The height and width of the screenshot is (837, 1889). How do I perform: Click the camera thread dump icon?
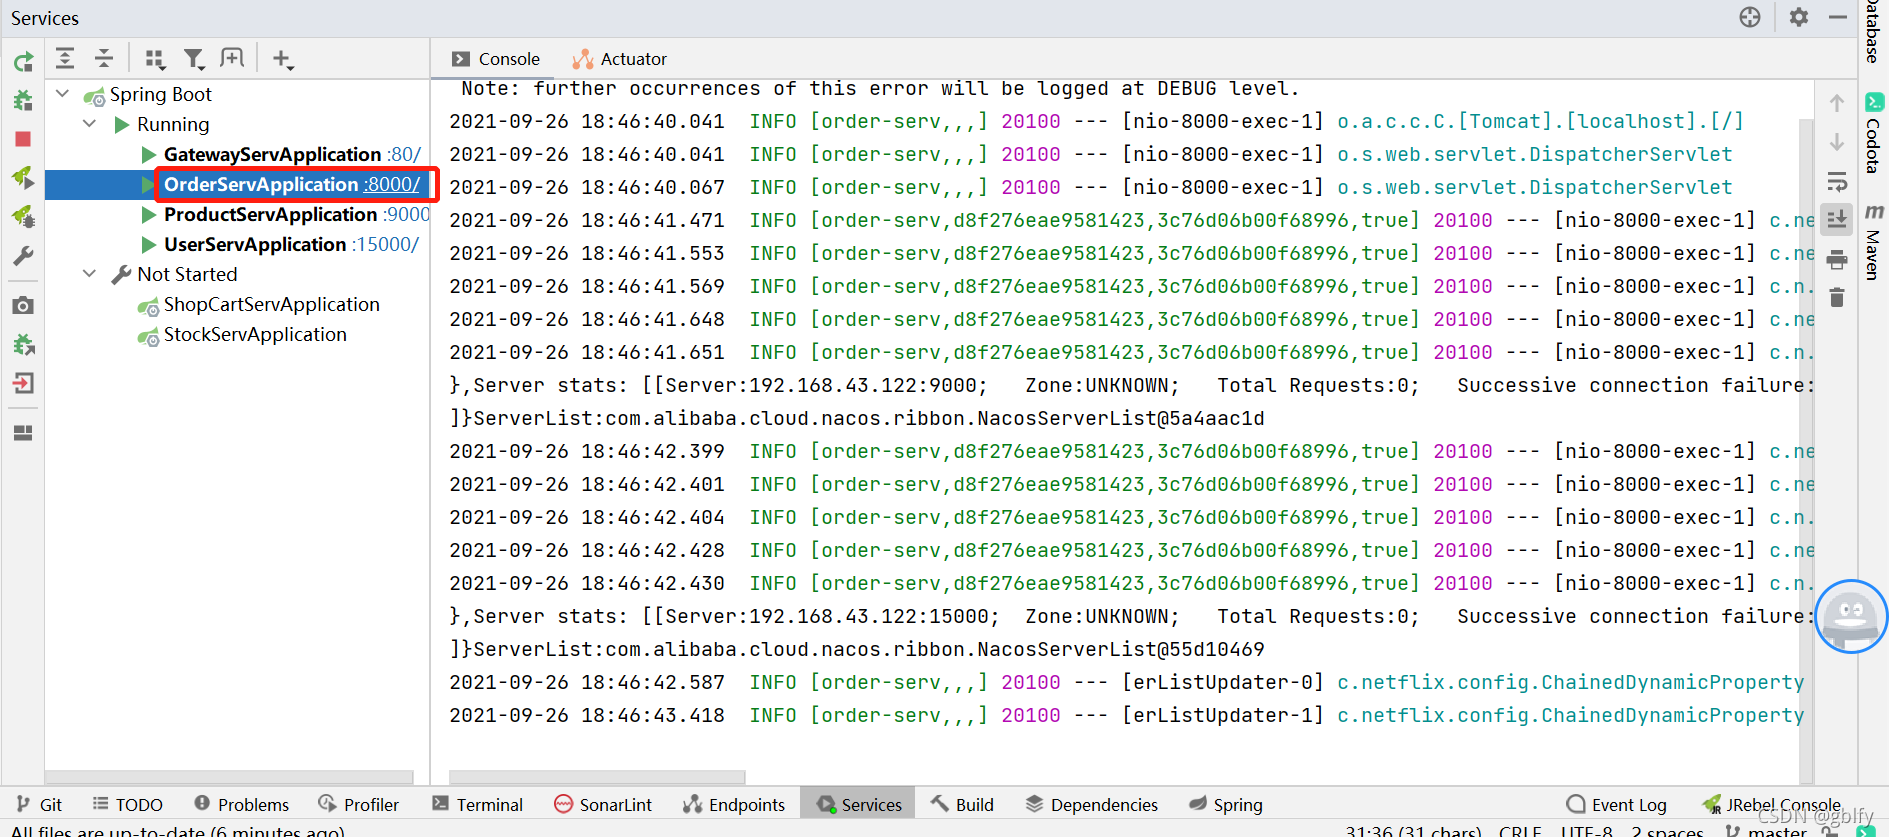[23, 305]
